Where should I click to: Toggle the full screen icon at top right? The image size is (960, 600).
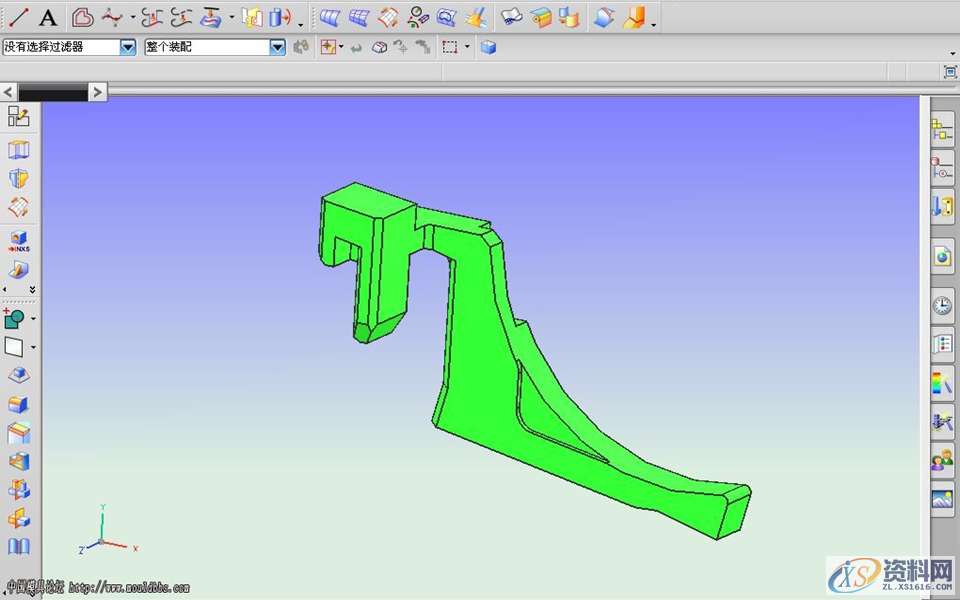(949, 71)
